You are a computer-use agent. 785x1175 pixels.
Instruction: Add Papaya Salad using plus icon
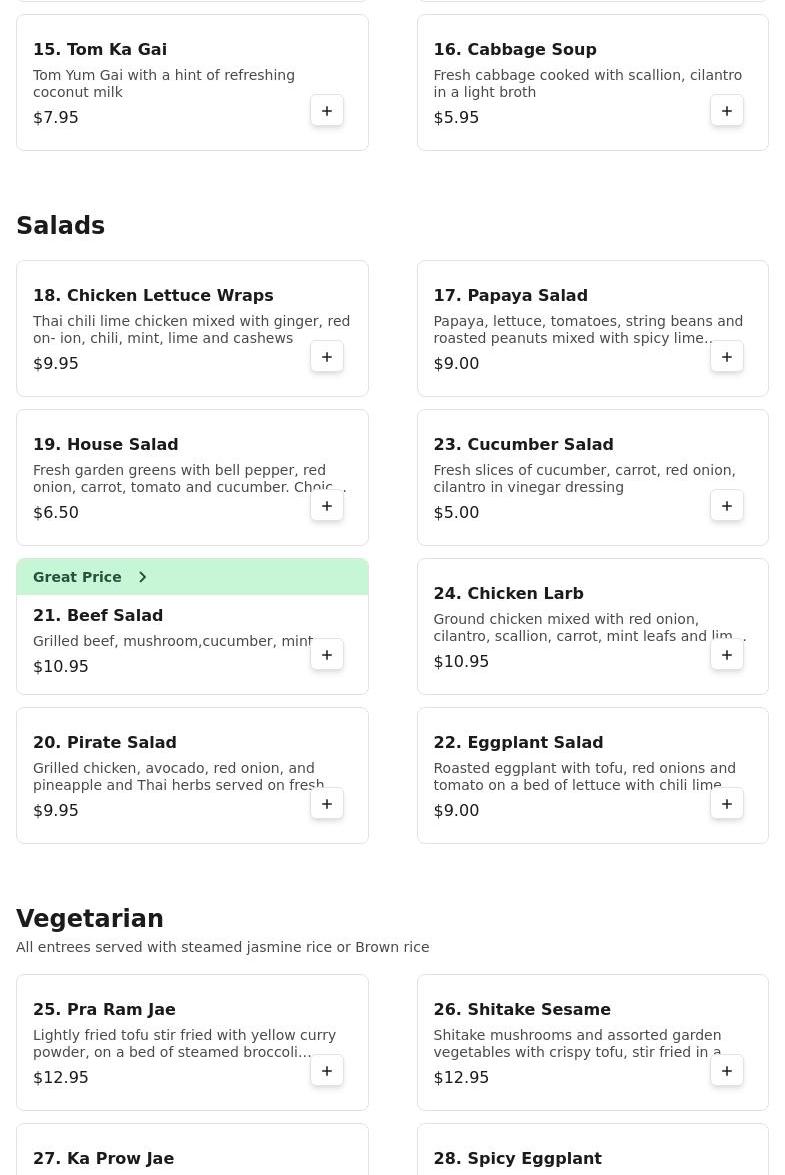point(727,357)
